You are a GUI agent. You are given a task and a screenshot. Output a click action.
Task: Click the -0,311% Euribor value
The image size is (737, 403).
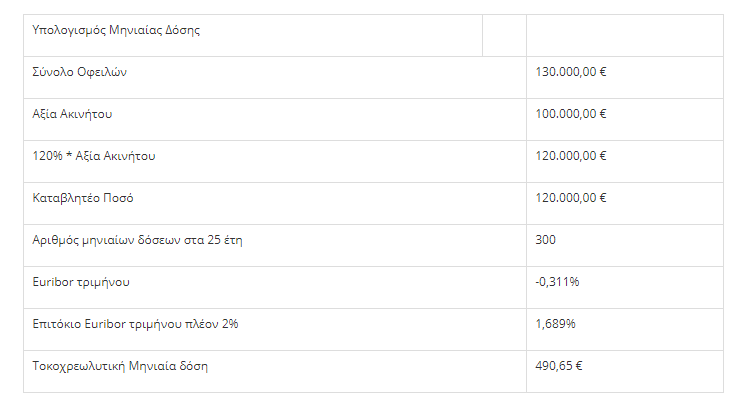[557, 282]
